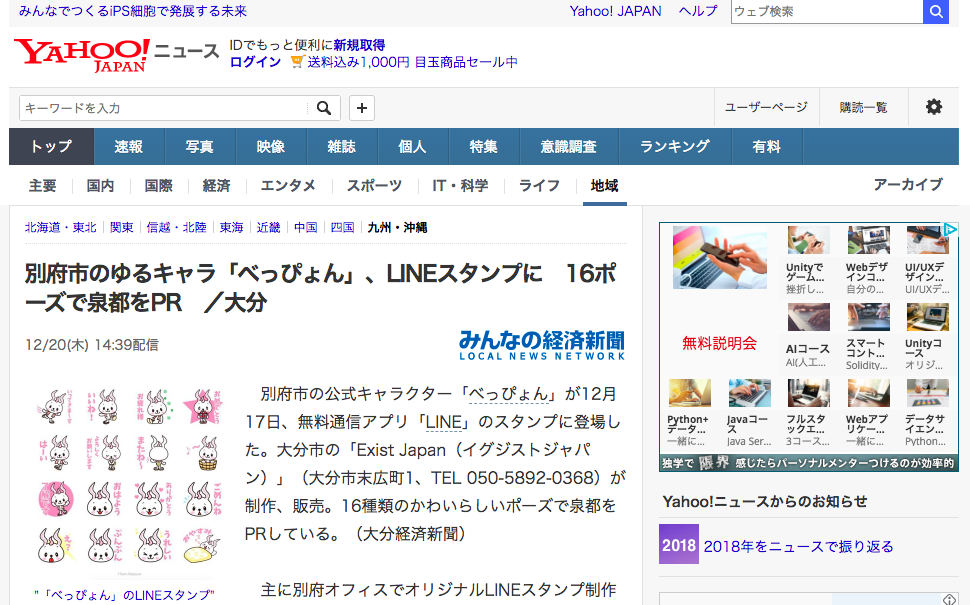Select the IT・科学 category tab
Viewport: 970px width, 605px height.
(x=460, y=185)
